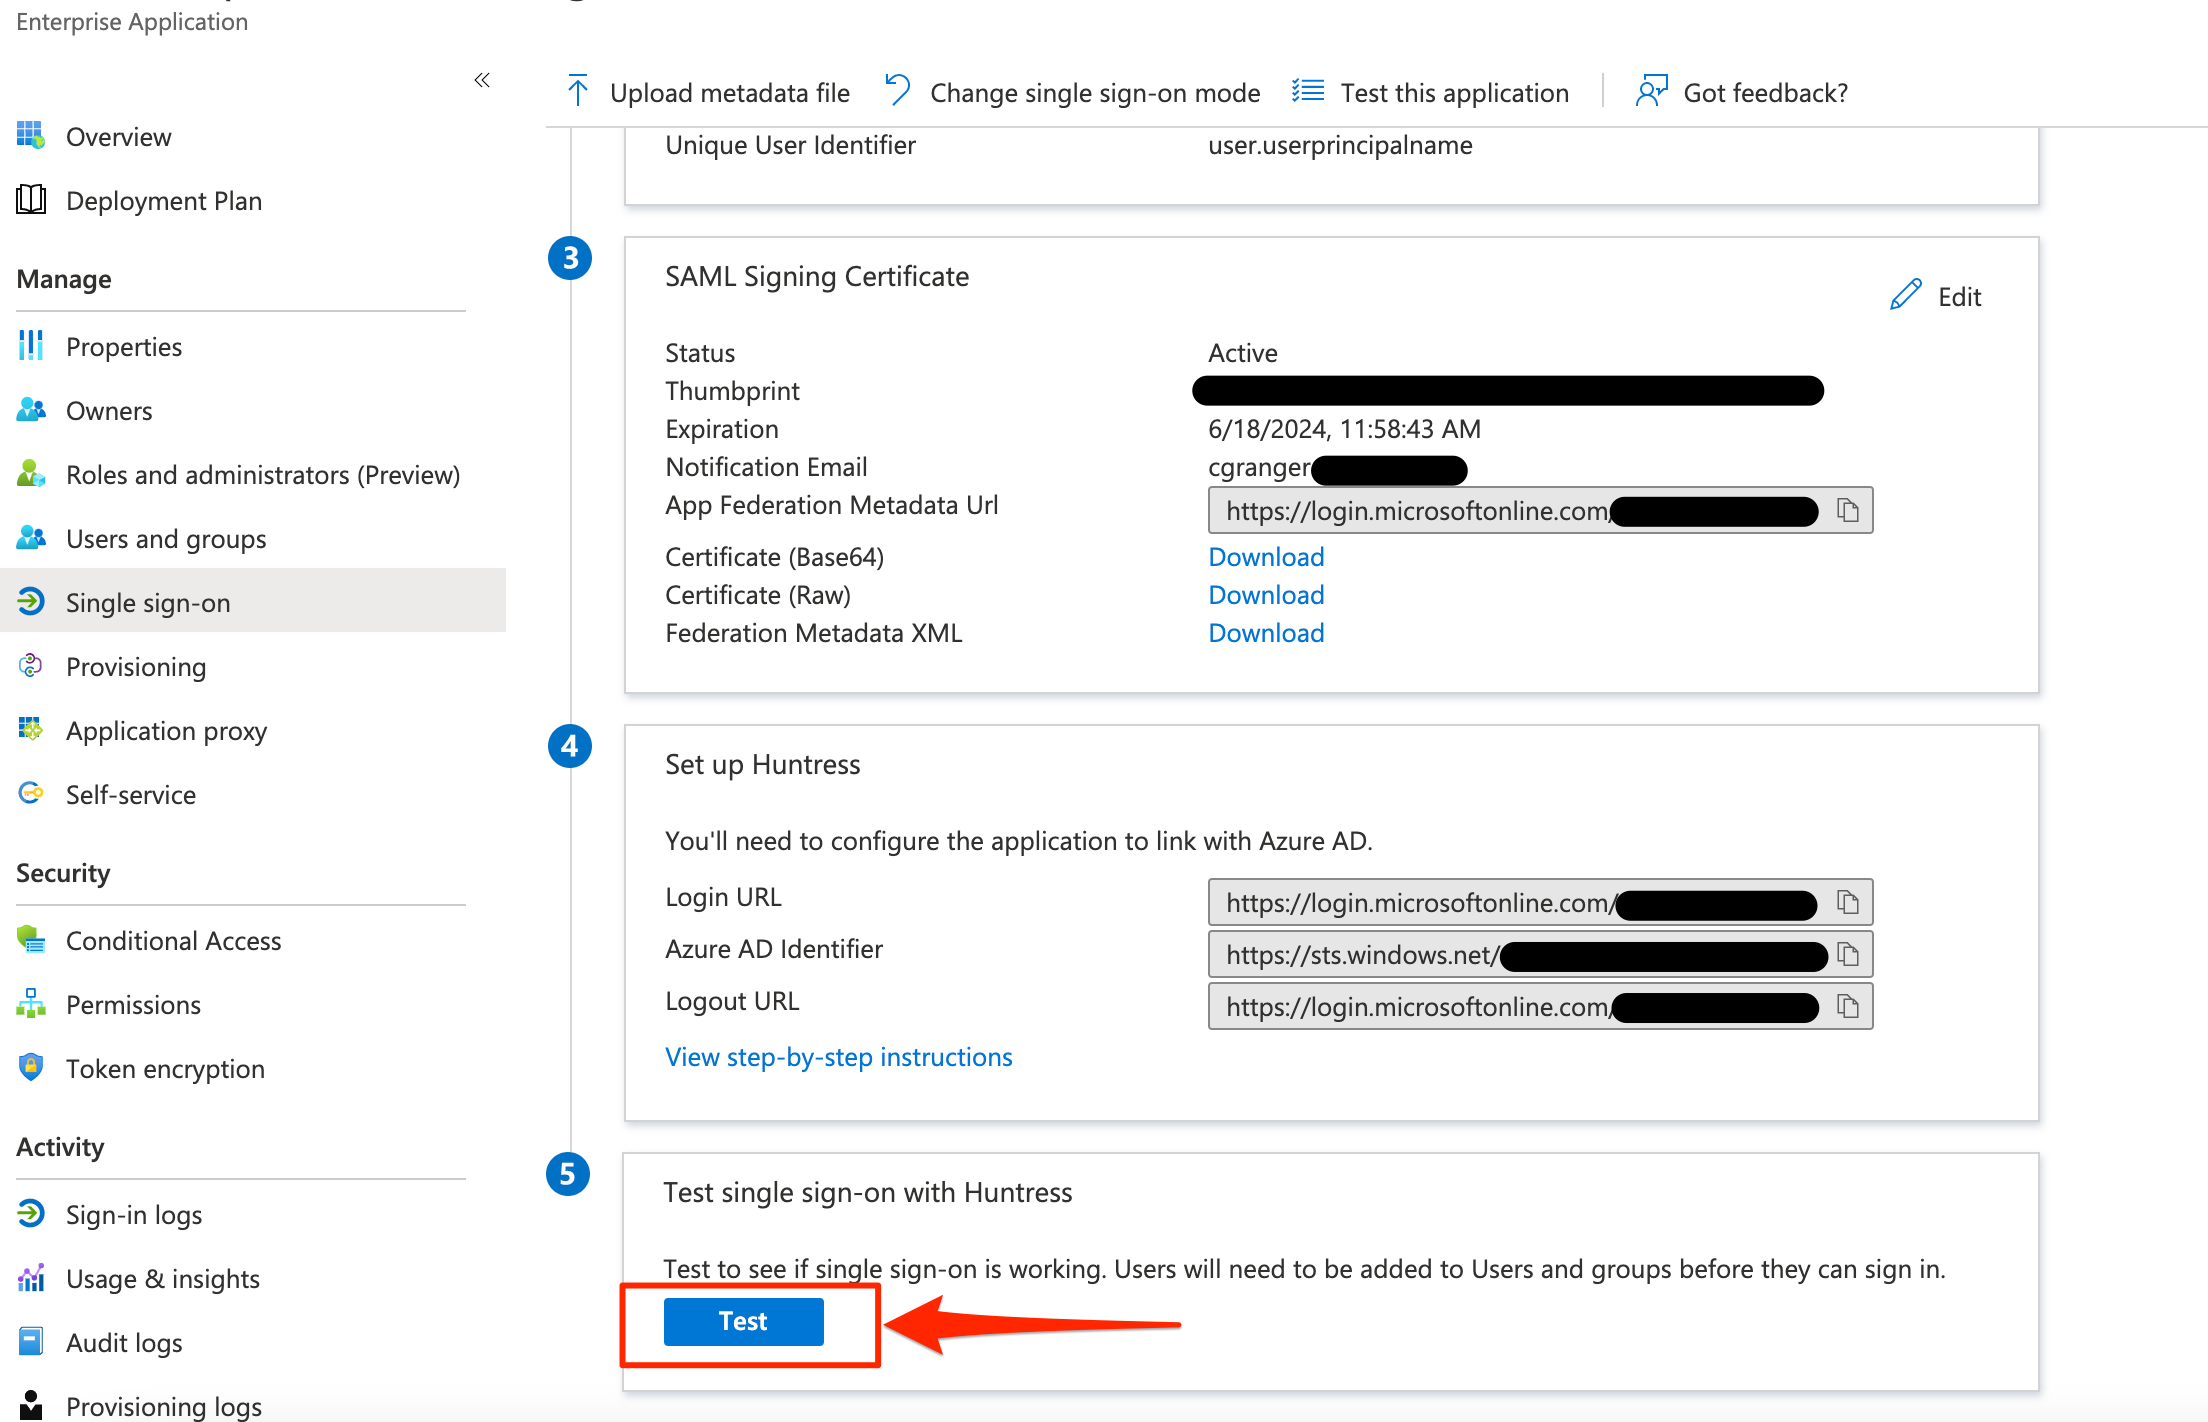This screenshot has height=1422, width=2208.
Task: Click Got feedback? link
Action: click(1742, 92)
